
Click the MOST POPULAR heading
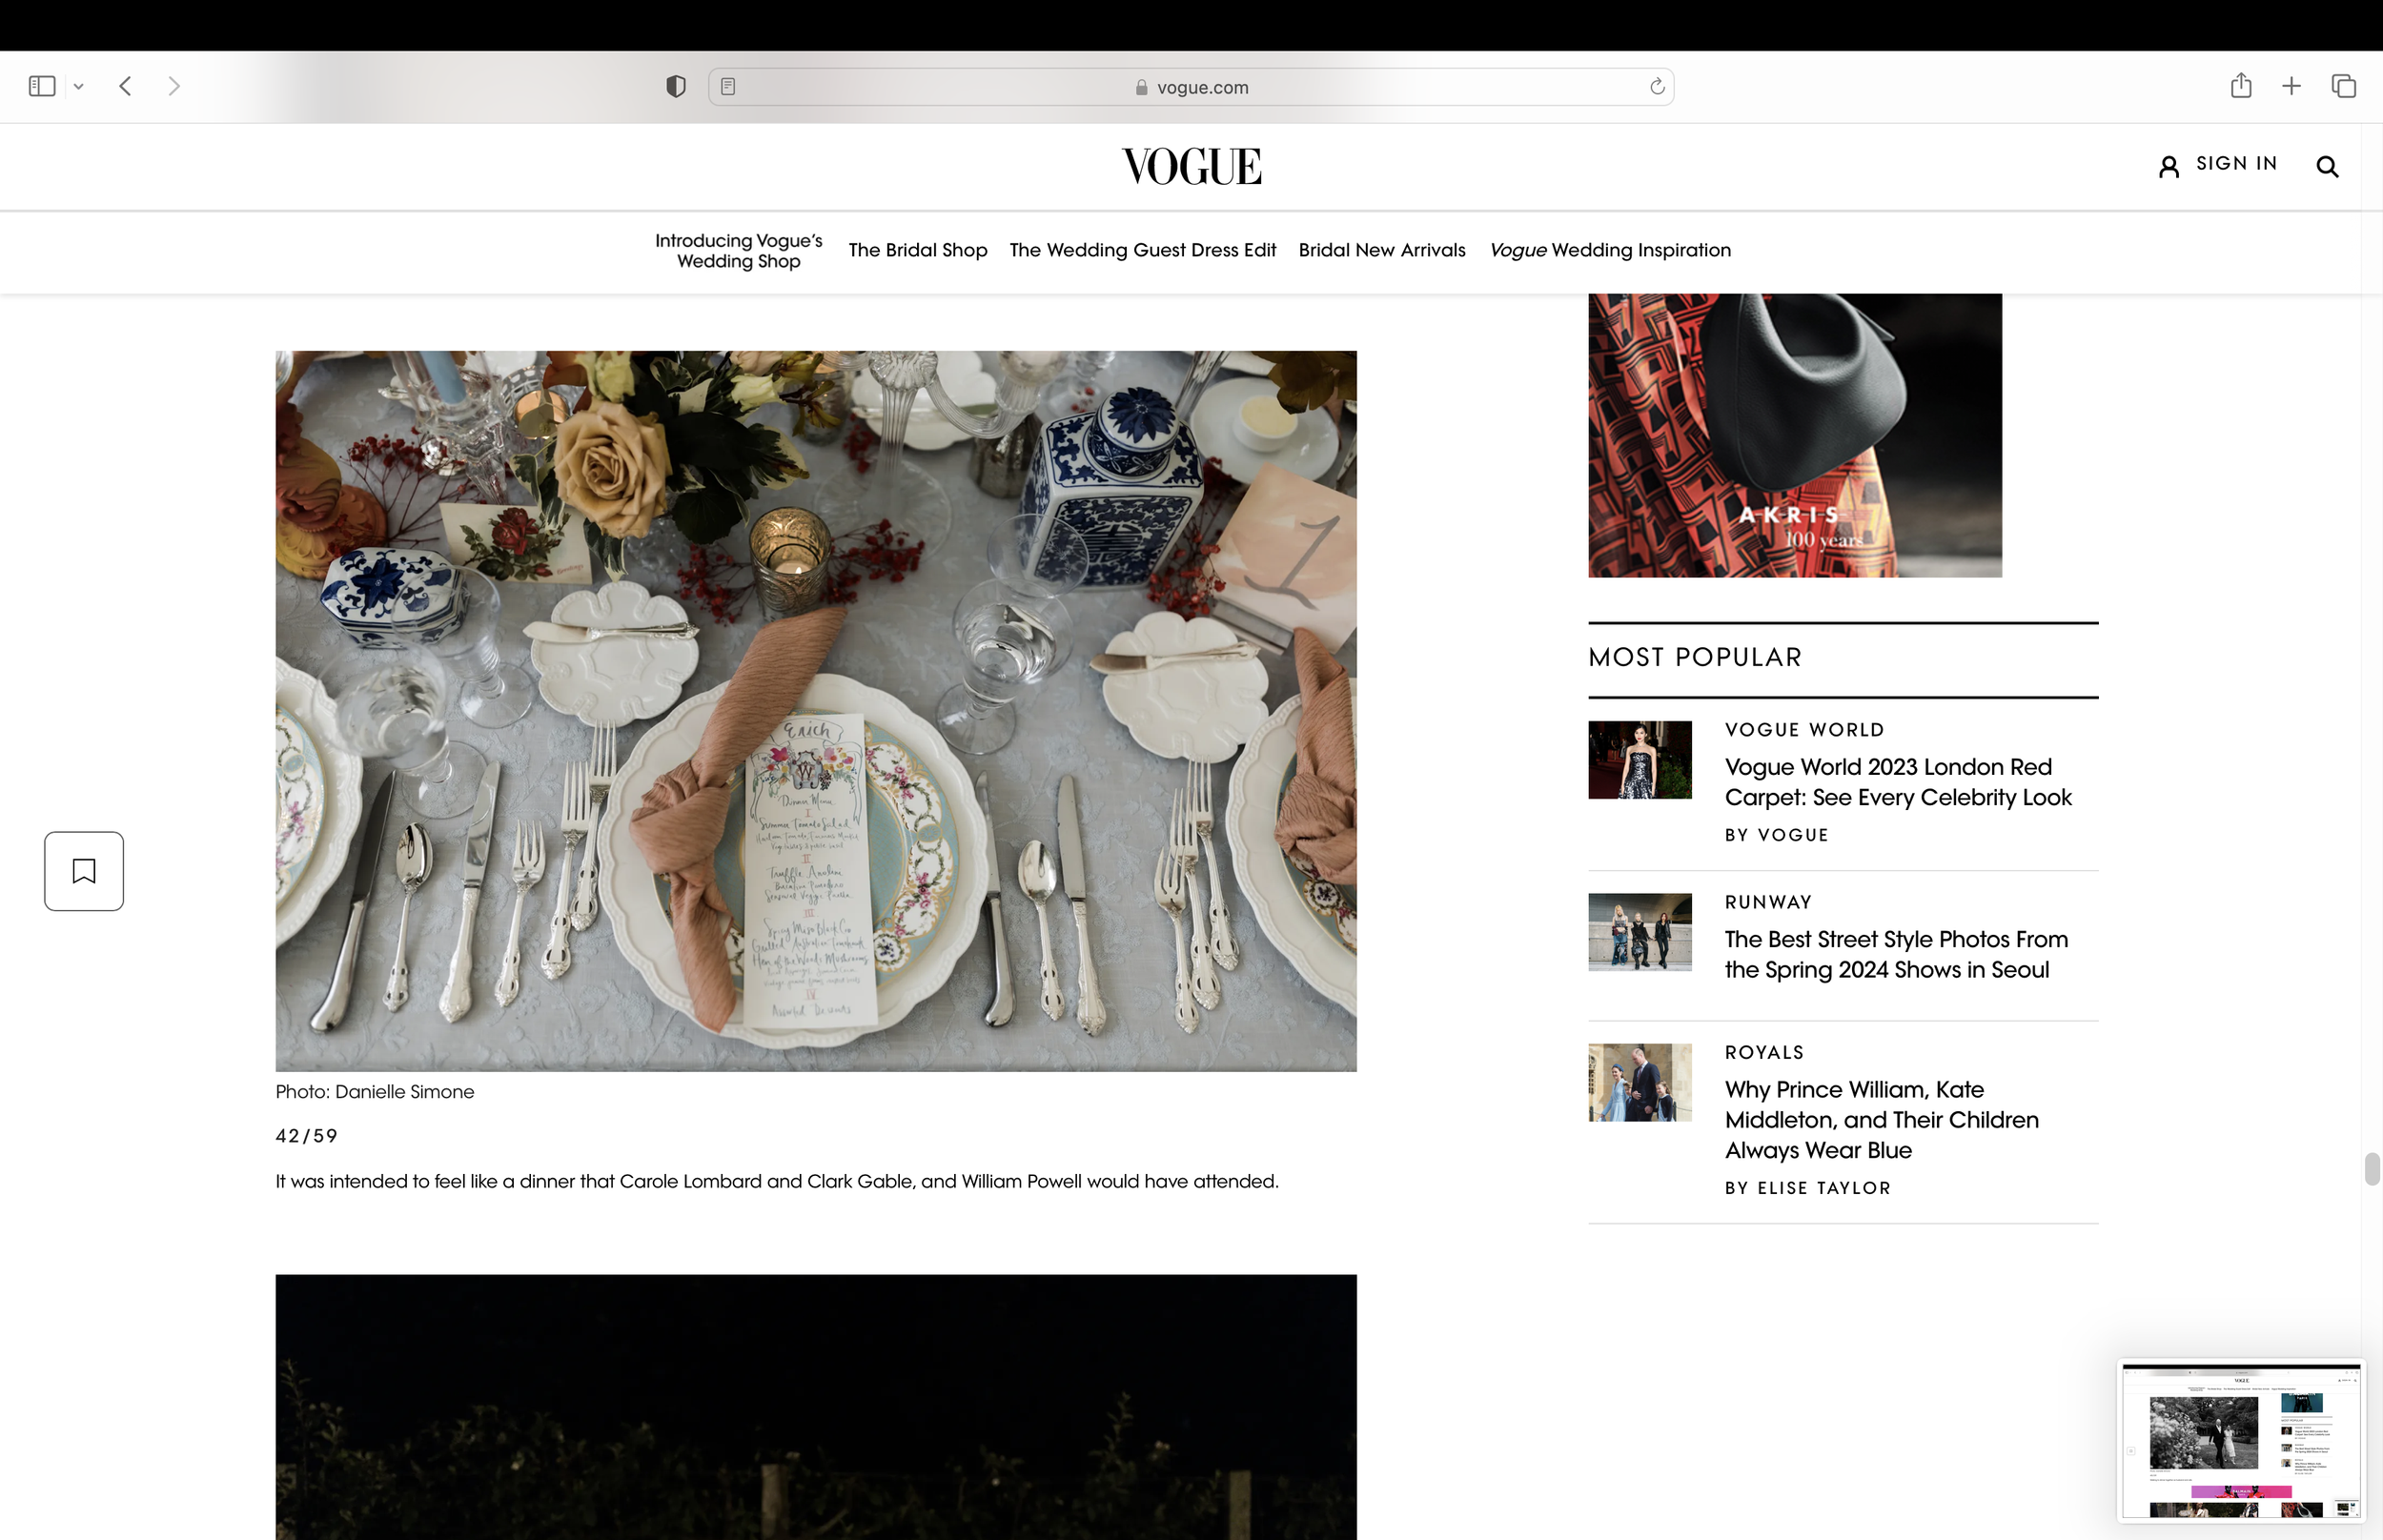pos(1694,657)
